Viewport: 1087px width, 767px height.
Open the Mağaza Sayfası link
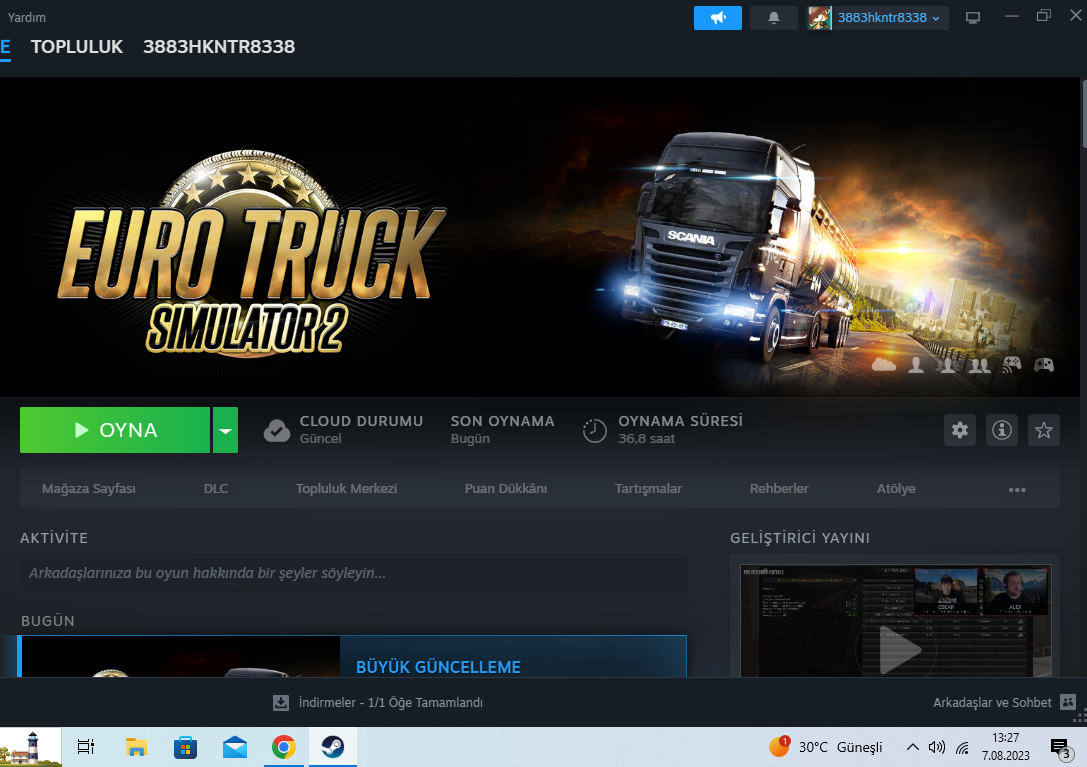(x=89, y=488)
